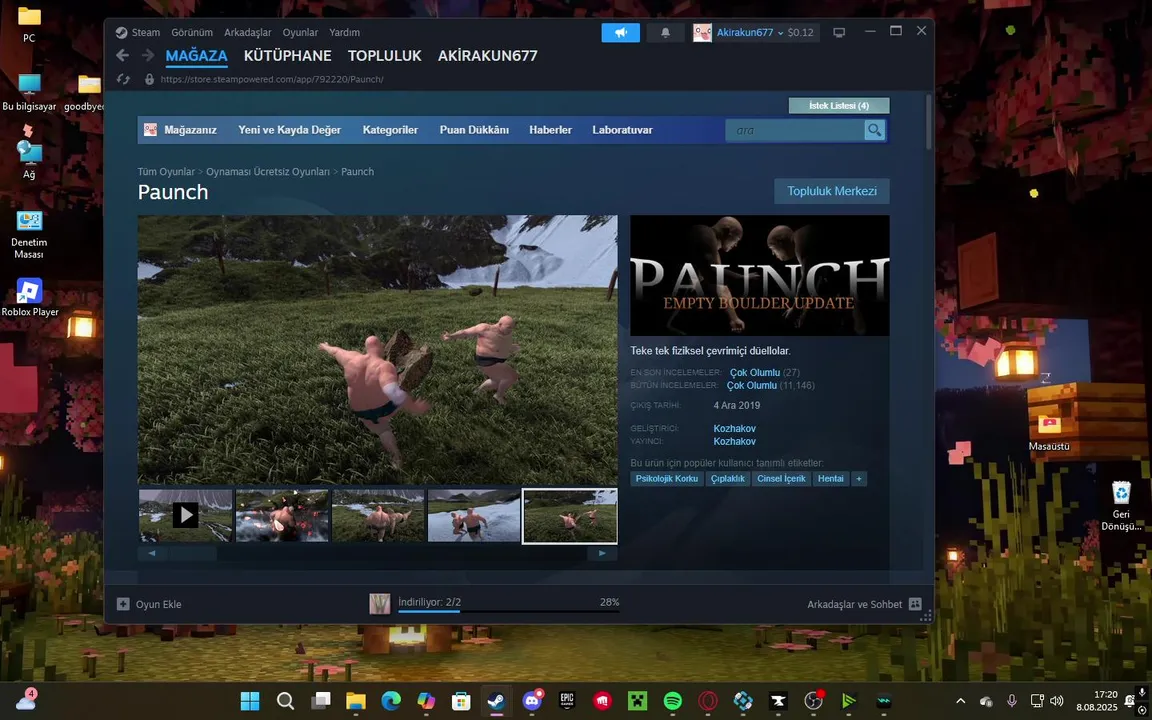Go back with the Steam back arrow
The image size is (1152, 720).
(123, 56)
